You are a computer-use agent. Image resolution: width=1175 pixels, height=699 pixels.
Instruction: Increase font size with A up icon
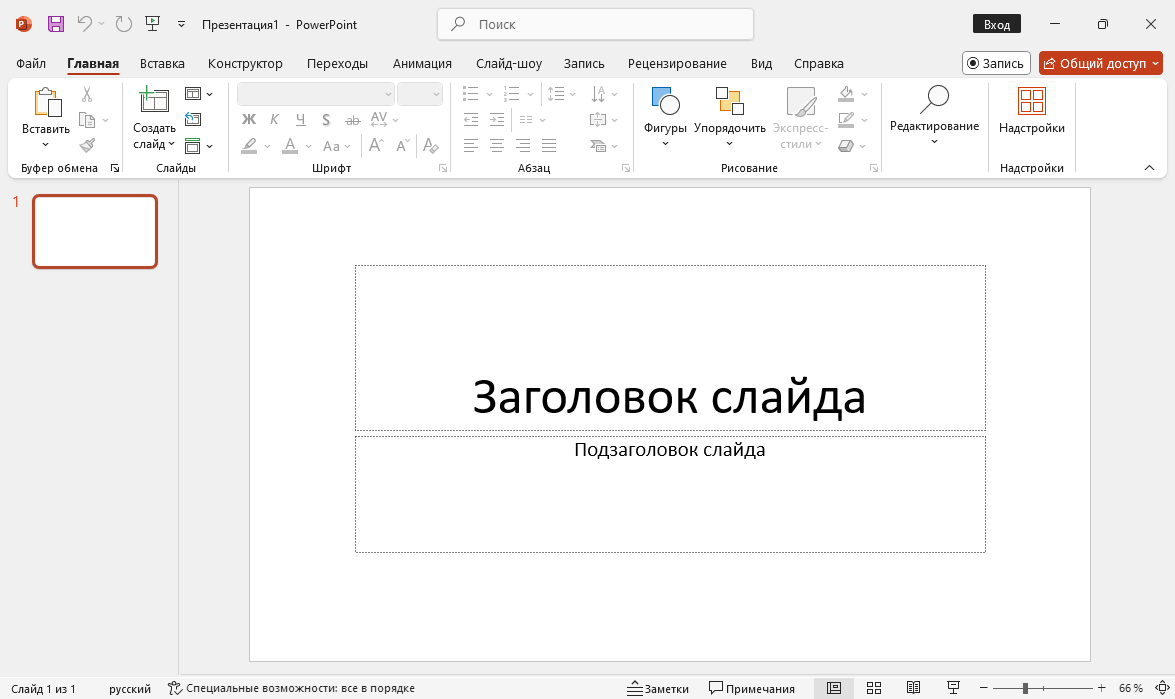coord(376,145)
